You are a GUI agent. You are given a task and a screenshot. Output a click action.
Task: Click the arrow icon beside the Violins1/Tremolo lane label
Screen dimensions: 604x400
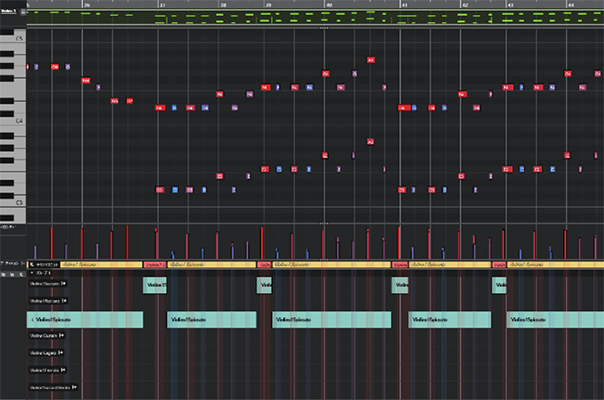[x=64, y=369]
